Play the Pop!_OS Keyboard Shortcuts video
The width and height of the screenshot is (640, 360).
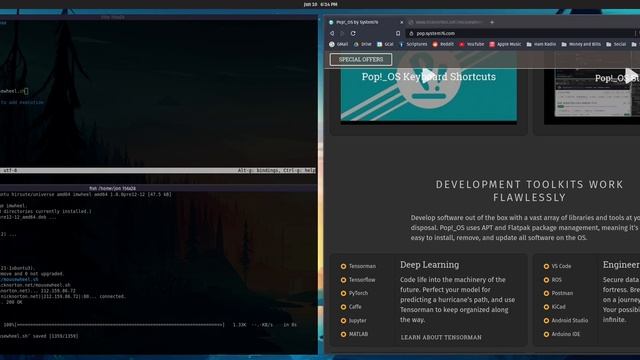coord(428,76)
